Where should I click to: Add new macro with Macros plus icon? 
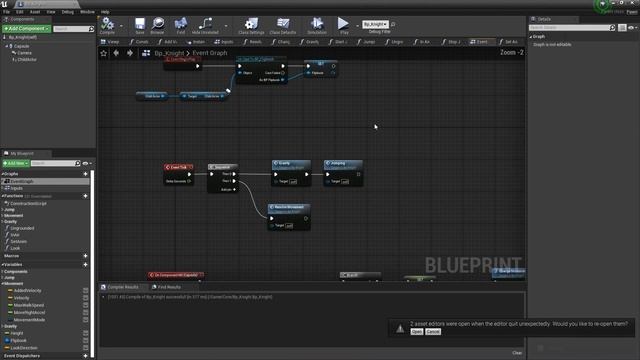[85, 256]
